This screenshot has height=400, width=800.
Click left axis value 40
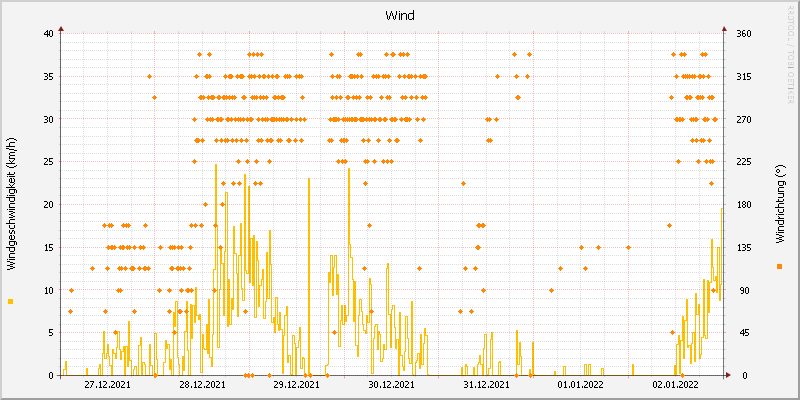(48, 34)
